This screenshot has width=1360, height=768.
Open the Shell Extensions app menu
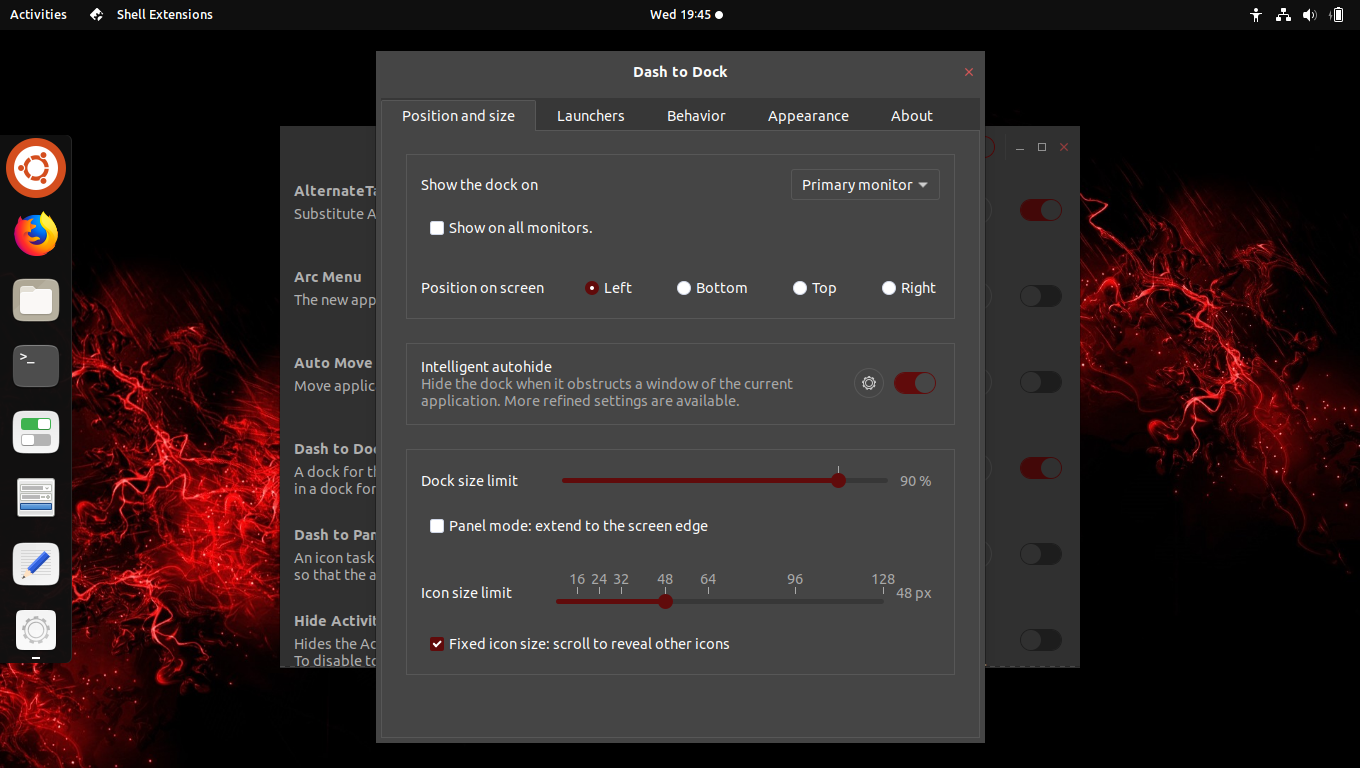pyautogui.click(x=151, y=15)
